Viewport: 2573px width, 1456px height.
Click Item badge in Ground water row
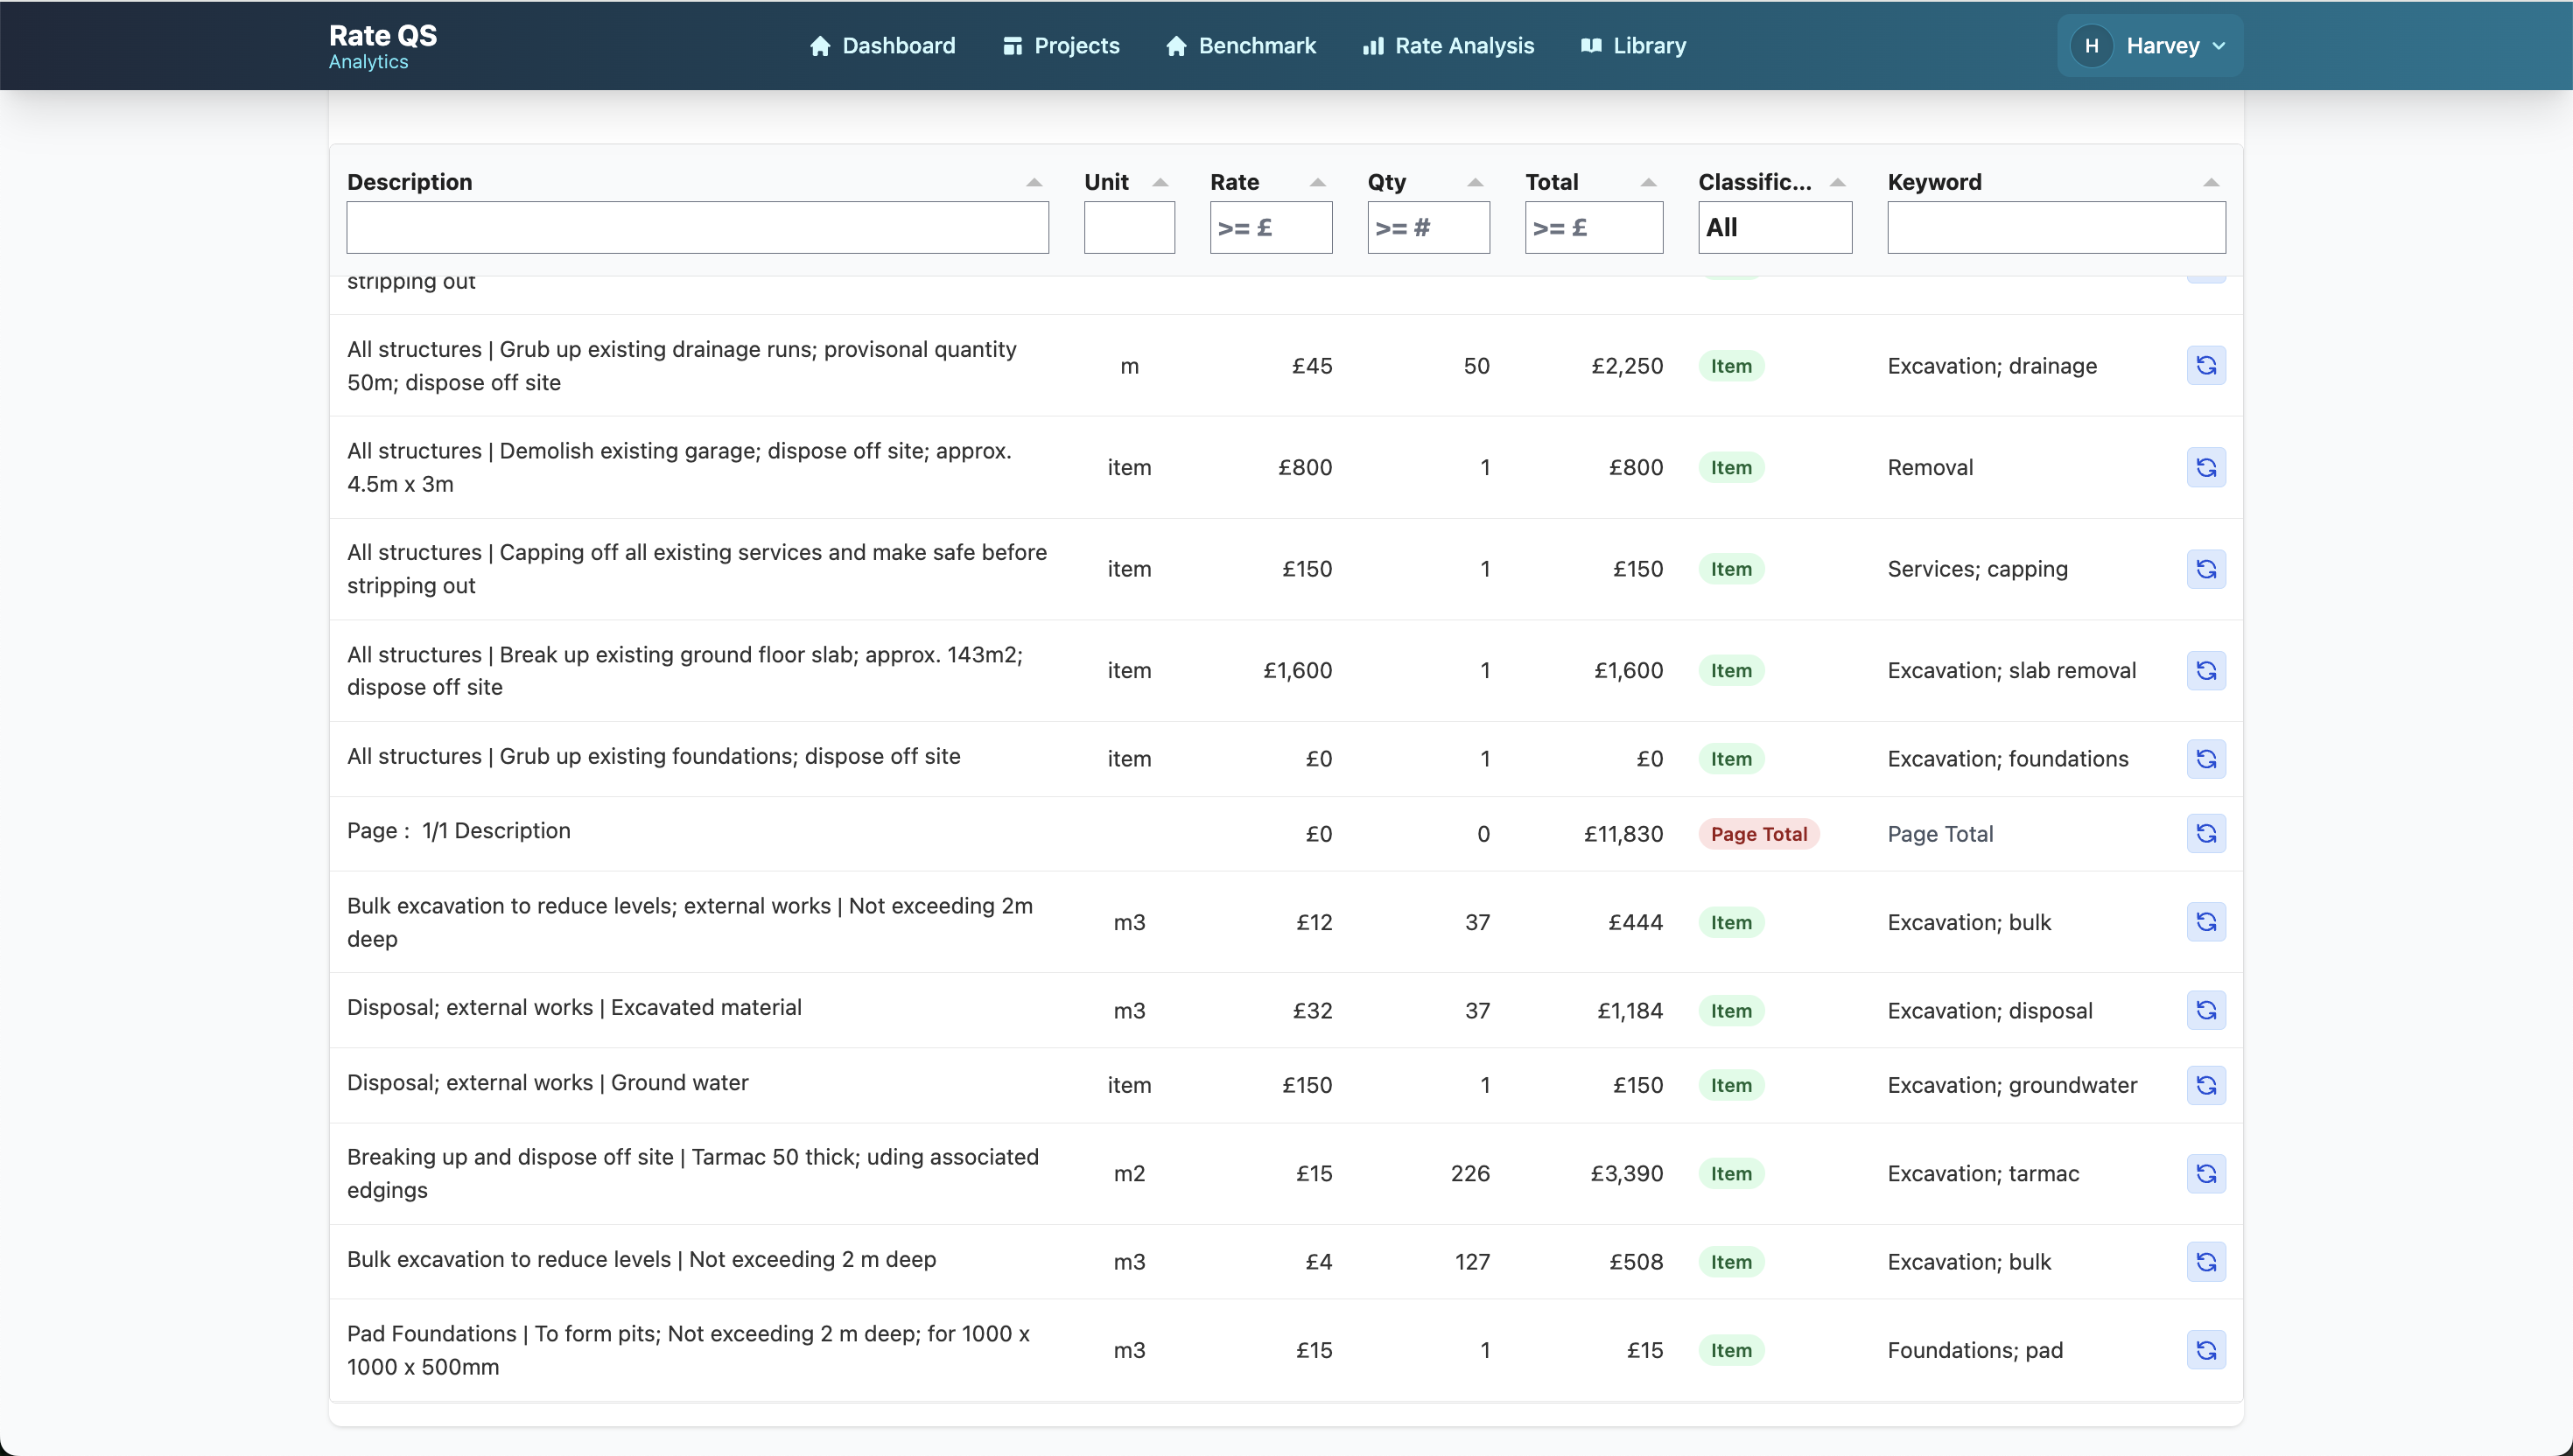1731,1085
